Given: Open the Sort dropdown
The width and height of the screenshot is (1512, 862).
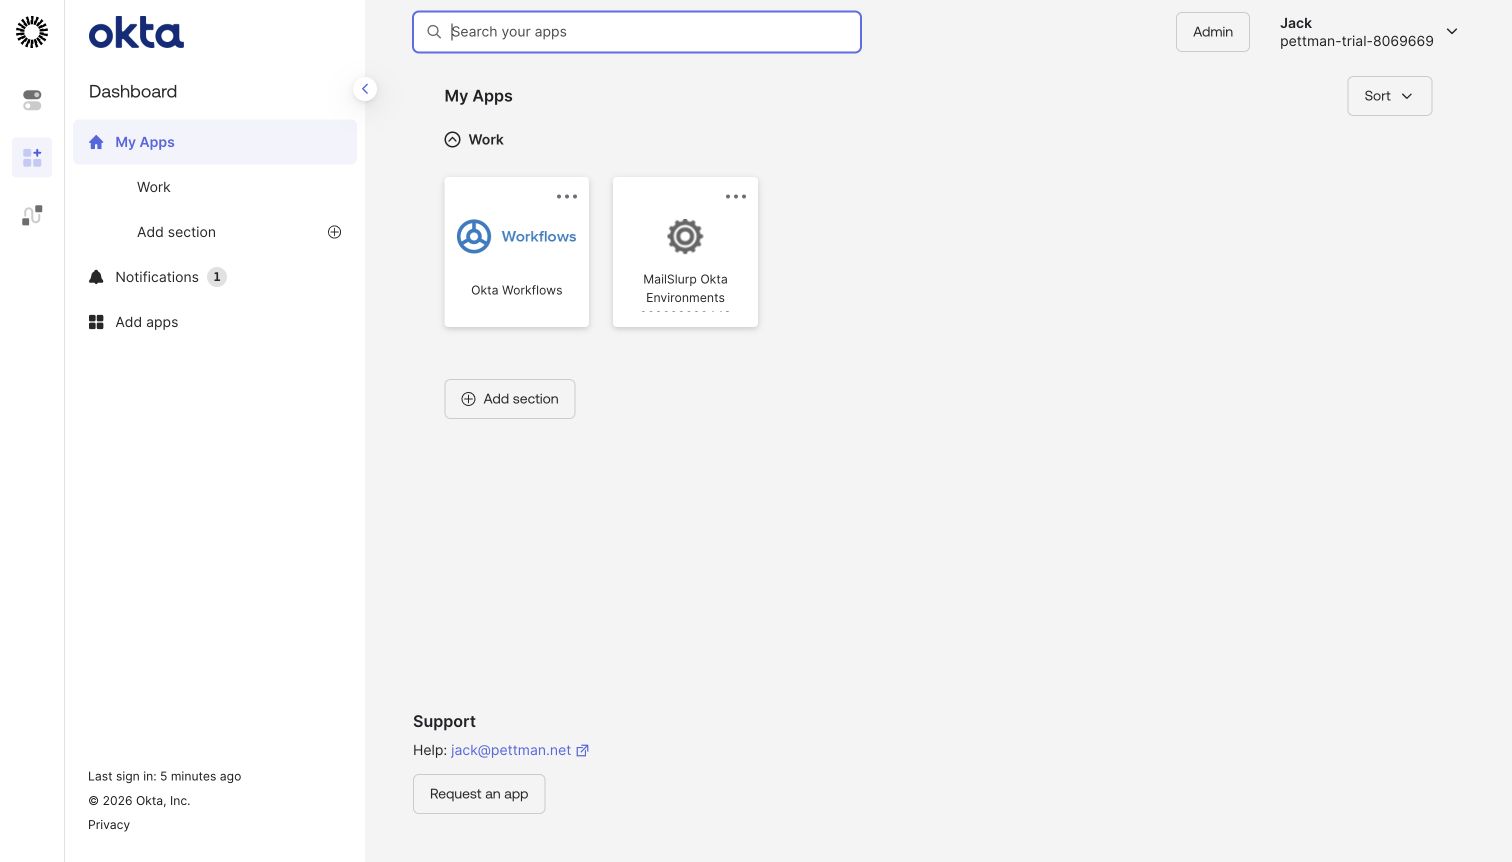Looking at the screenshot, I should coord(1389,96).
